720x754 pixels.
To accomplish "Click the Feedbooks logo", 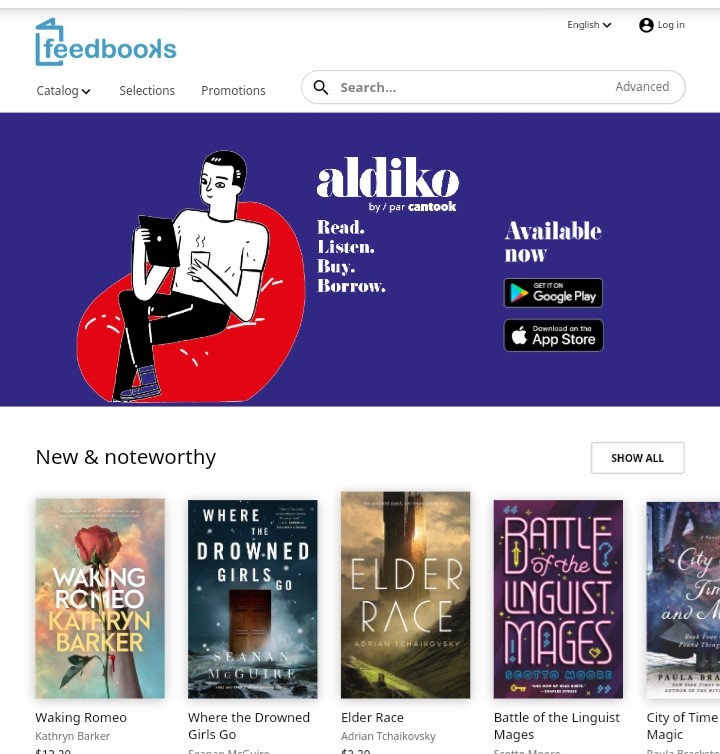I will point(106,42).
